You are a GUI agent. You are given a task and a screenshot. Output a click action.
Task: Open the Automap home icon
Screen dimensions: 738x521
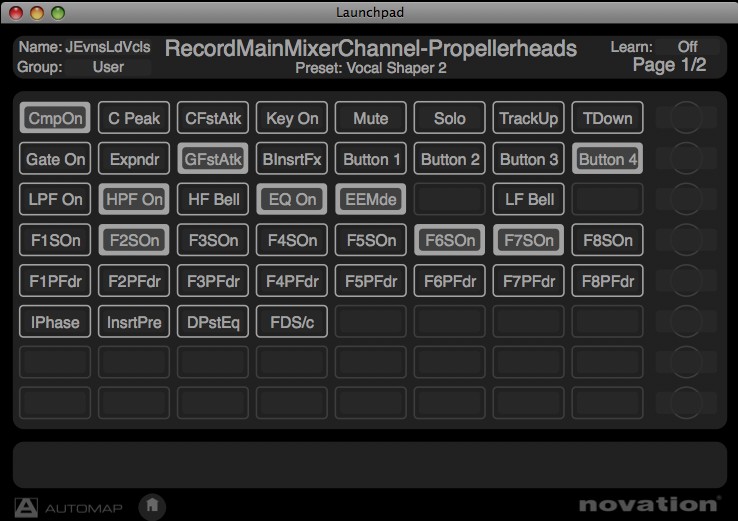(x=152, y=506)
